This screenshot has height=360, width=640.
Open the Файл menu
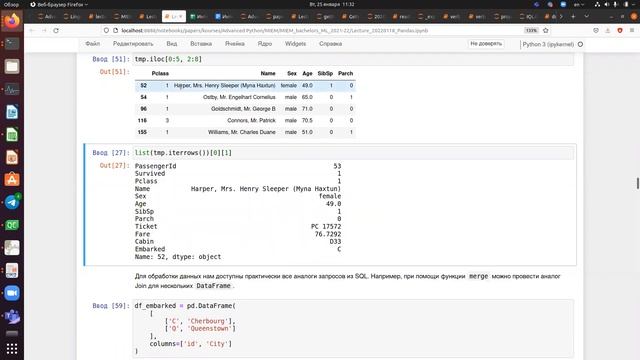[93, 44]
